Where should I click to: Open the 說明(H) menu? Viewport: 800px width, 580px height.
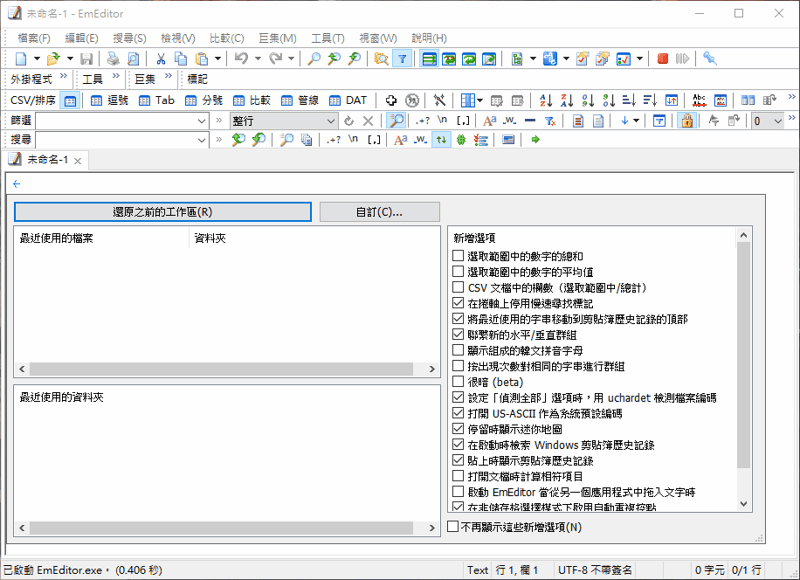[x=429, y=38]
